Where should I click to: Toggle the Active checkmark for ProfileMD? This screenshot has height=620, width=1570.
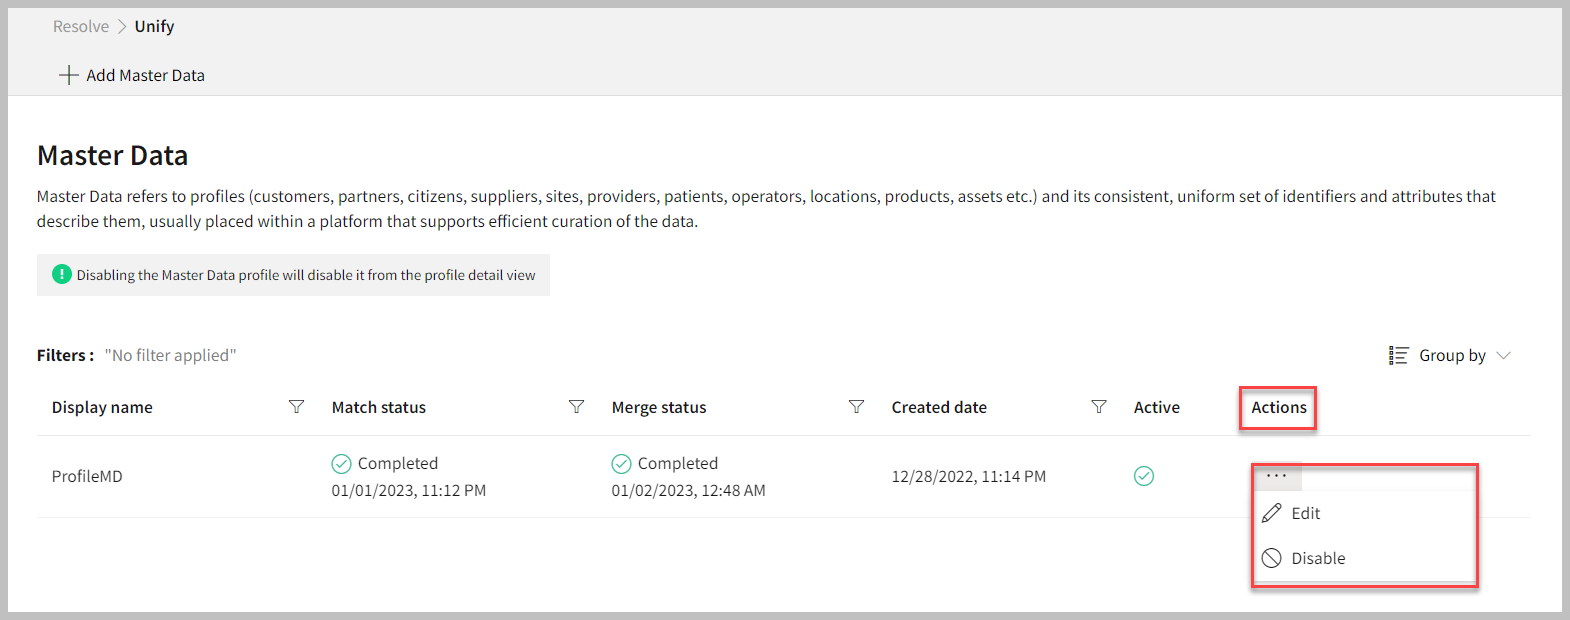tap(1144, 476)
